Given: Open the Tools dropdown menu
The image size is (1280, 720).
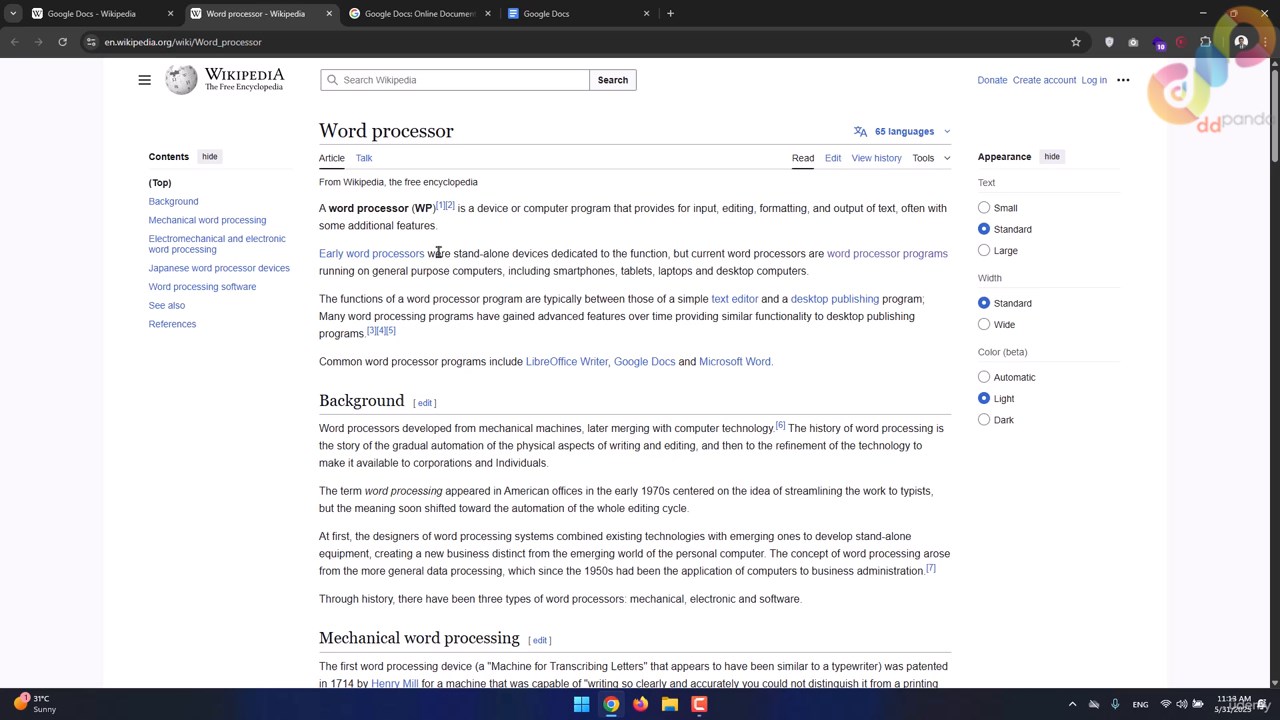Looking at the screenshot, I should tap(931, 158).
